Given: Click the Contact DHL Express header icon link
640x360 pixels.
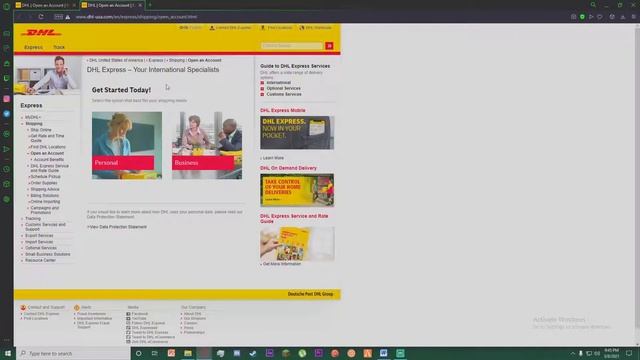Looking at the screenshot, I should pyautogui.click(x=230, y=28).
